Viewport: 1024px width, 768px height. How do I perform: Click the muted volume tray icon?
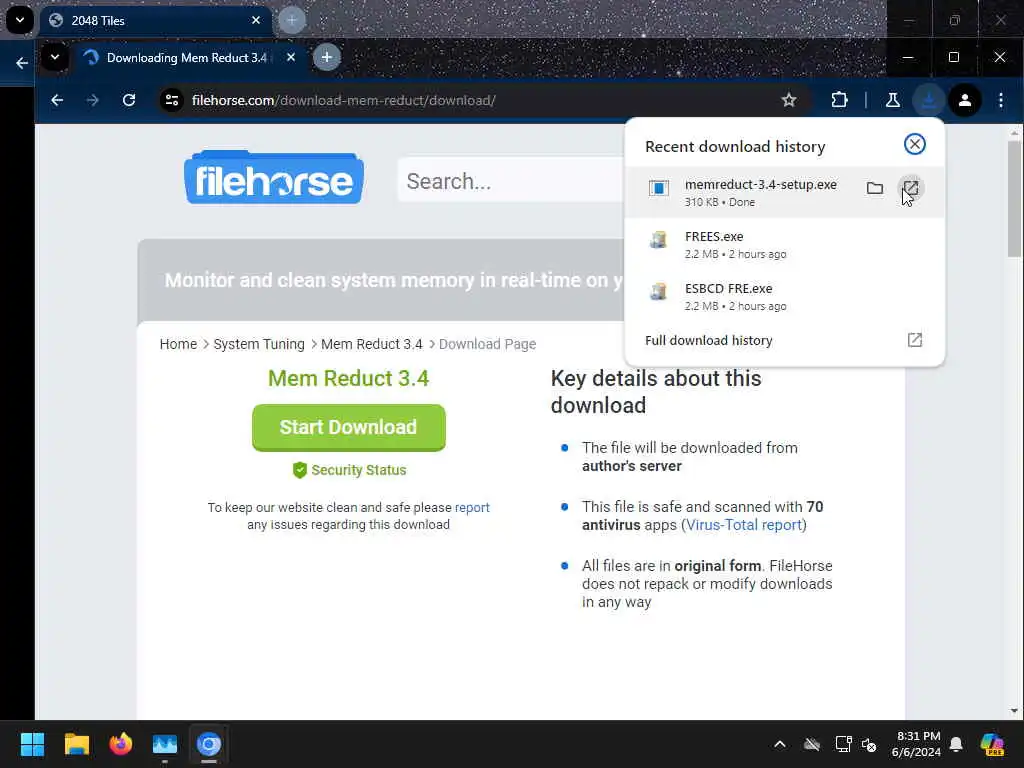click(x=869, y=744)
